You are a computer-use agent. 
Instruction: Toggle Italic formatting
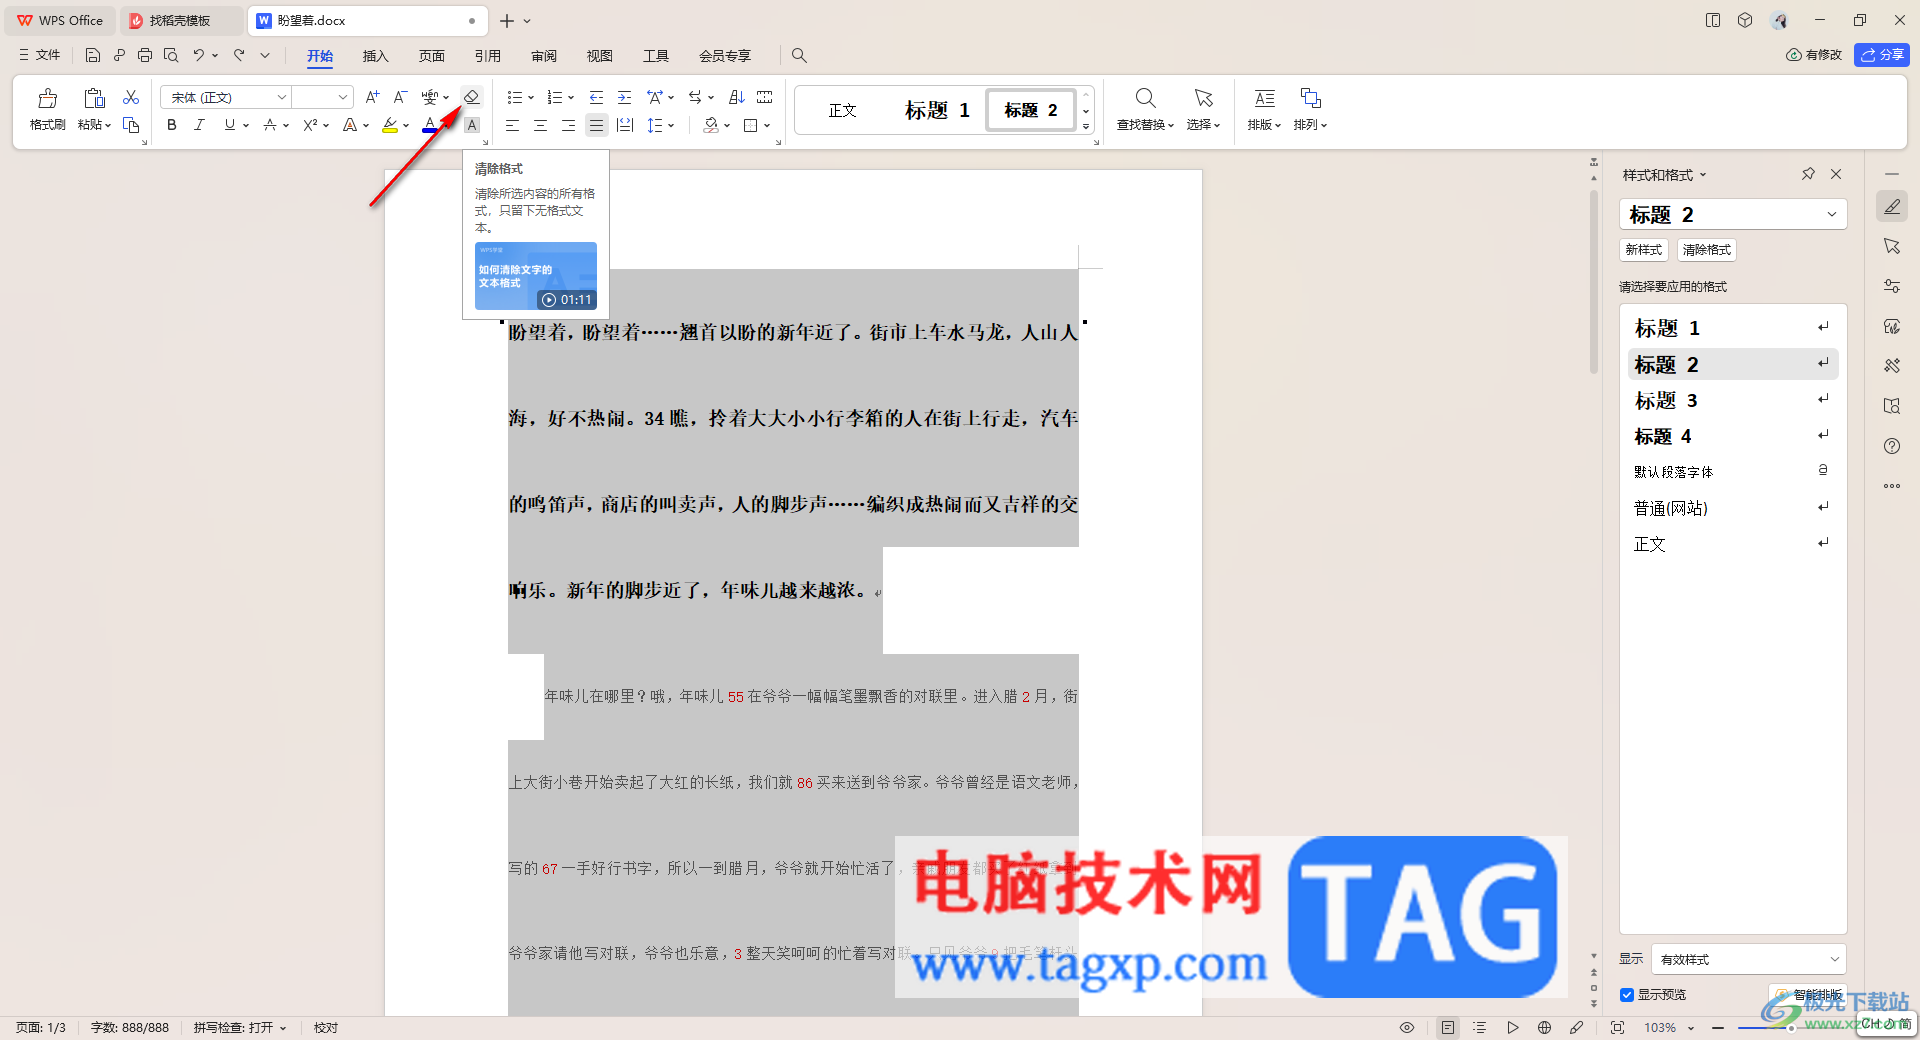point(200,125)
